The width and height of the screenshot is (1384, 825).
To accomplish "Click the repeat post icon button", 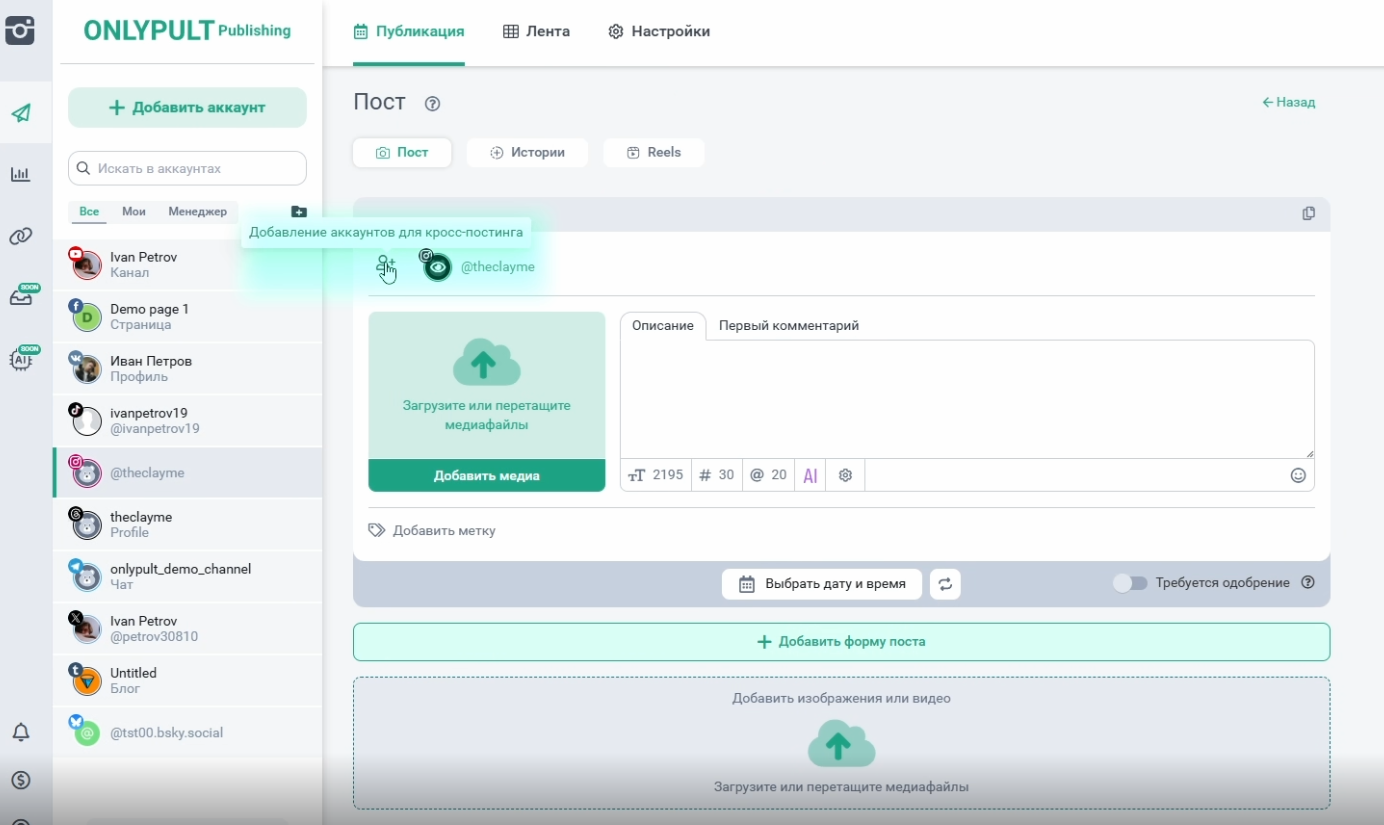I will pyautogui.click(x=945, y=584).
